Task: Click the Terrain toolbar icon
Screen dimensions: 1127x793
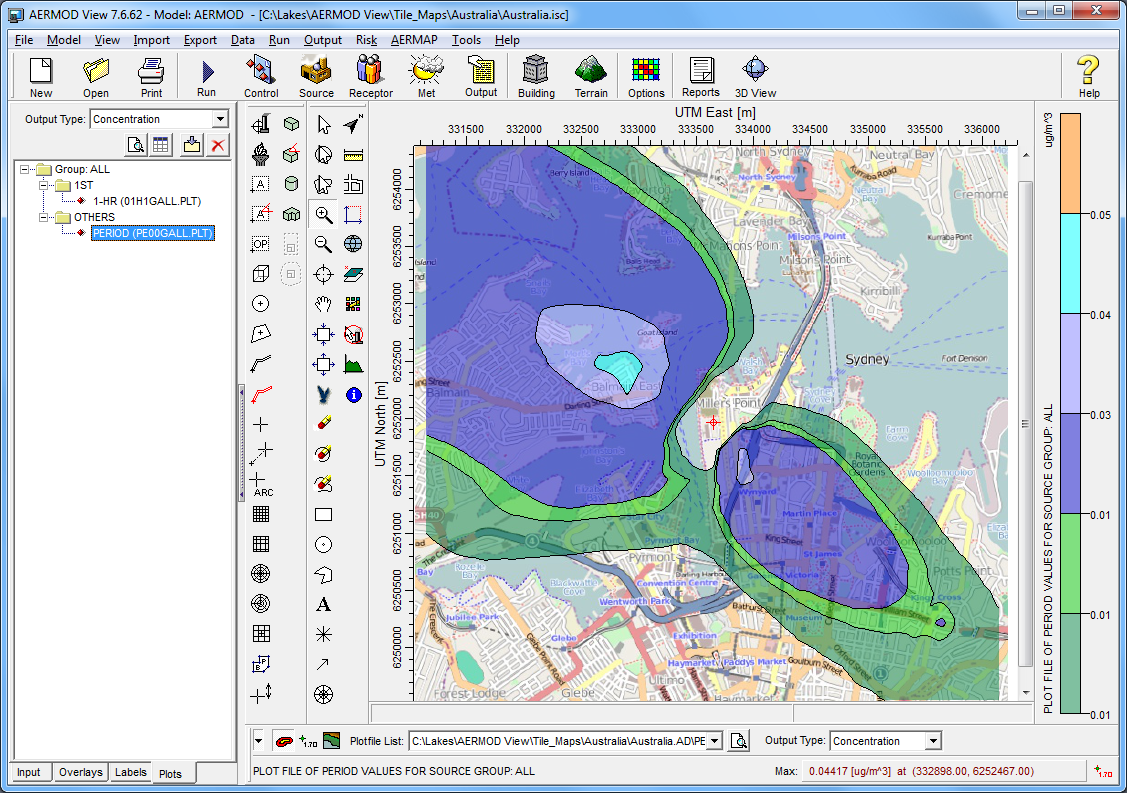Action: 590,75
